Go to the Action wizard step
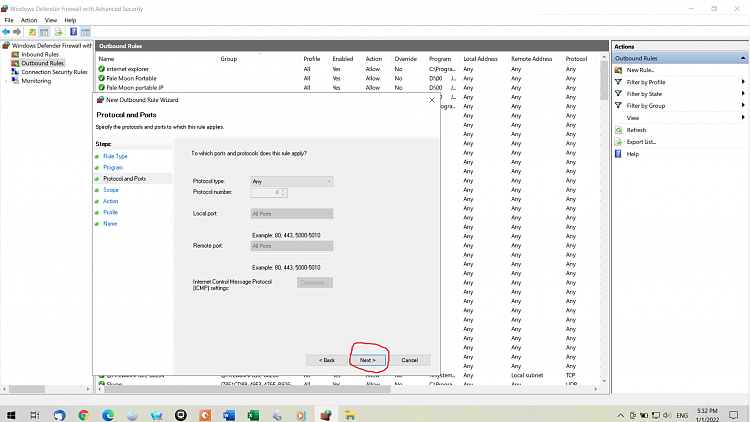This screenshot has height=422, width=750. coord(110,201)
